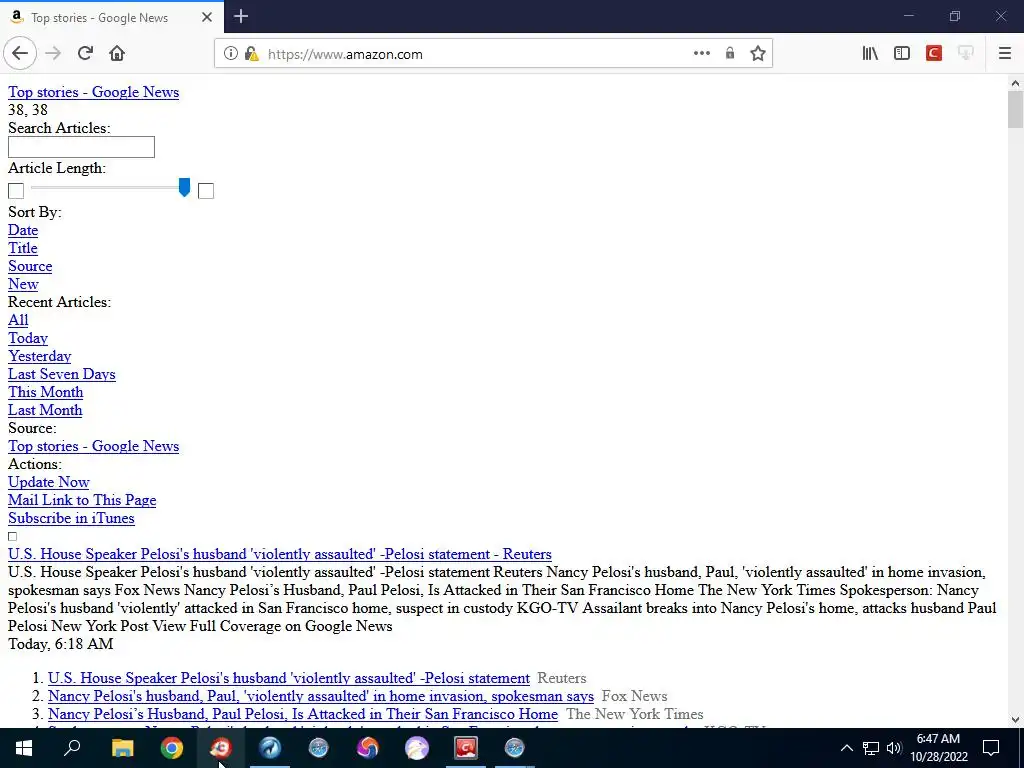Open the network status tray icon
This screenshot has height=768, width=1024.
871,748
